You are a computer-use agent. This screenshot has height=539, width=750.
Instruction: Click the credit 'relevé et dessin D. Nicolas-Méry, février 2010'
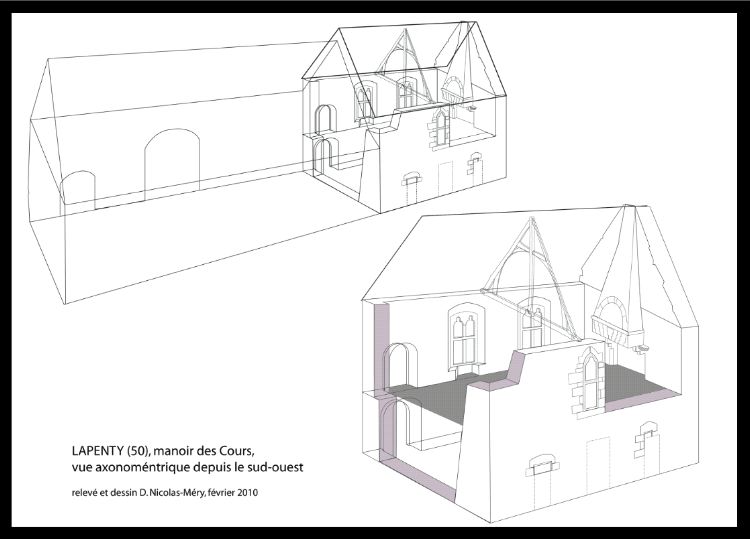[165, 493]
